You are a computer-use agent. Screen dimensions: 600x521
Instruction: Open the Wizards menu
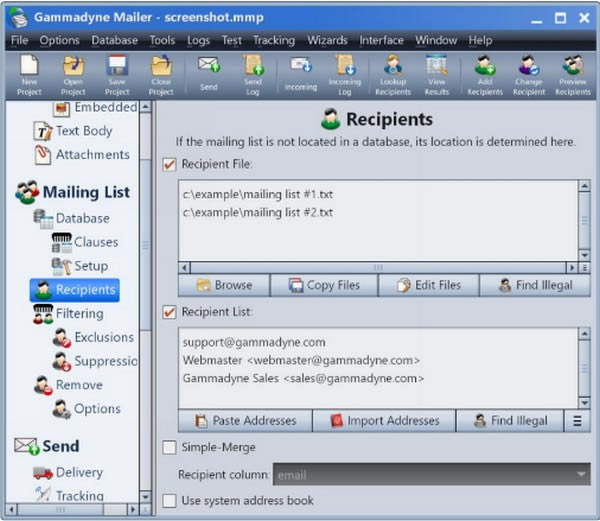(x=327, y=40)
